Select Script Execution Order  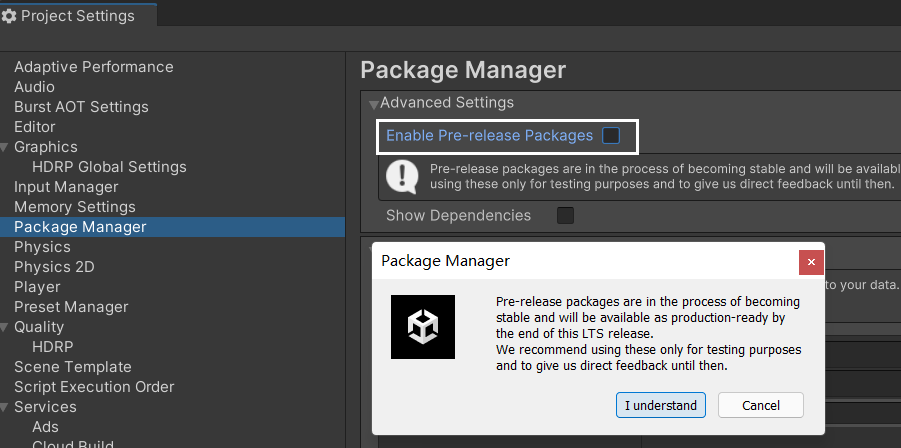point(94,387)
